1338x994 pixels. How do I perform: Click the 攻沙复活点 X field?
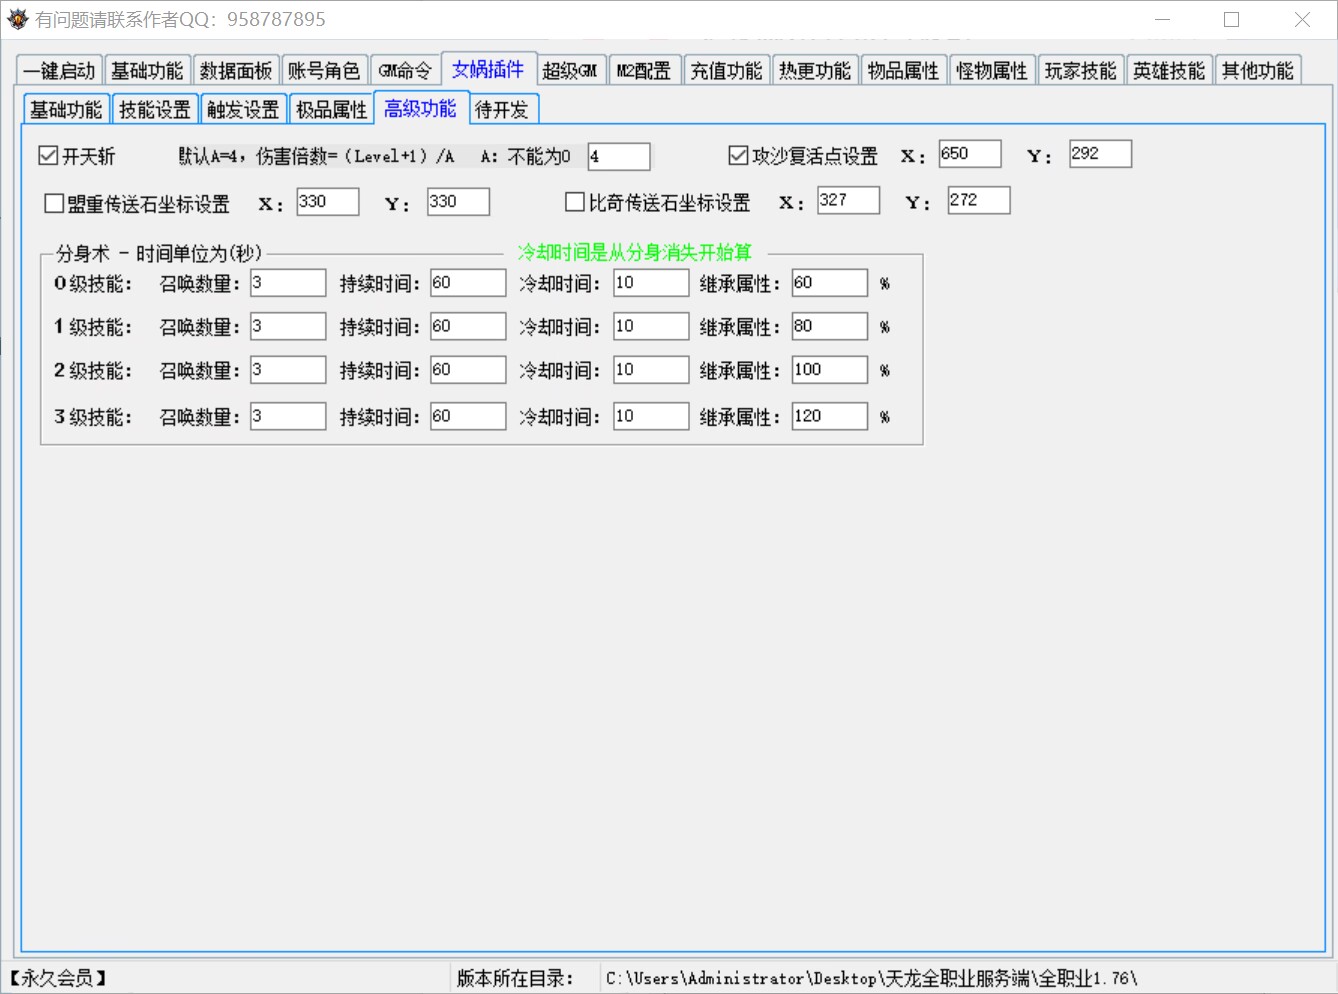tap(970, 153)
